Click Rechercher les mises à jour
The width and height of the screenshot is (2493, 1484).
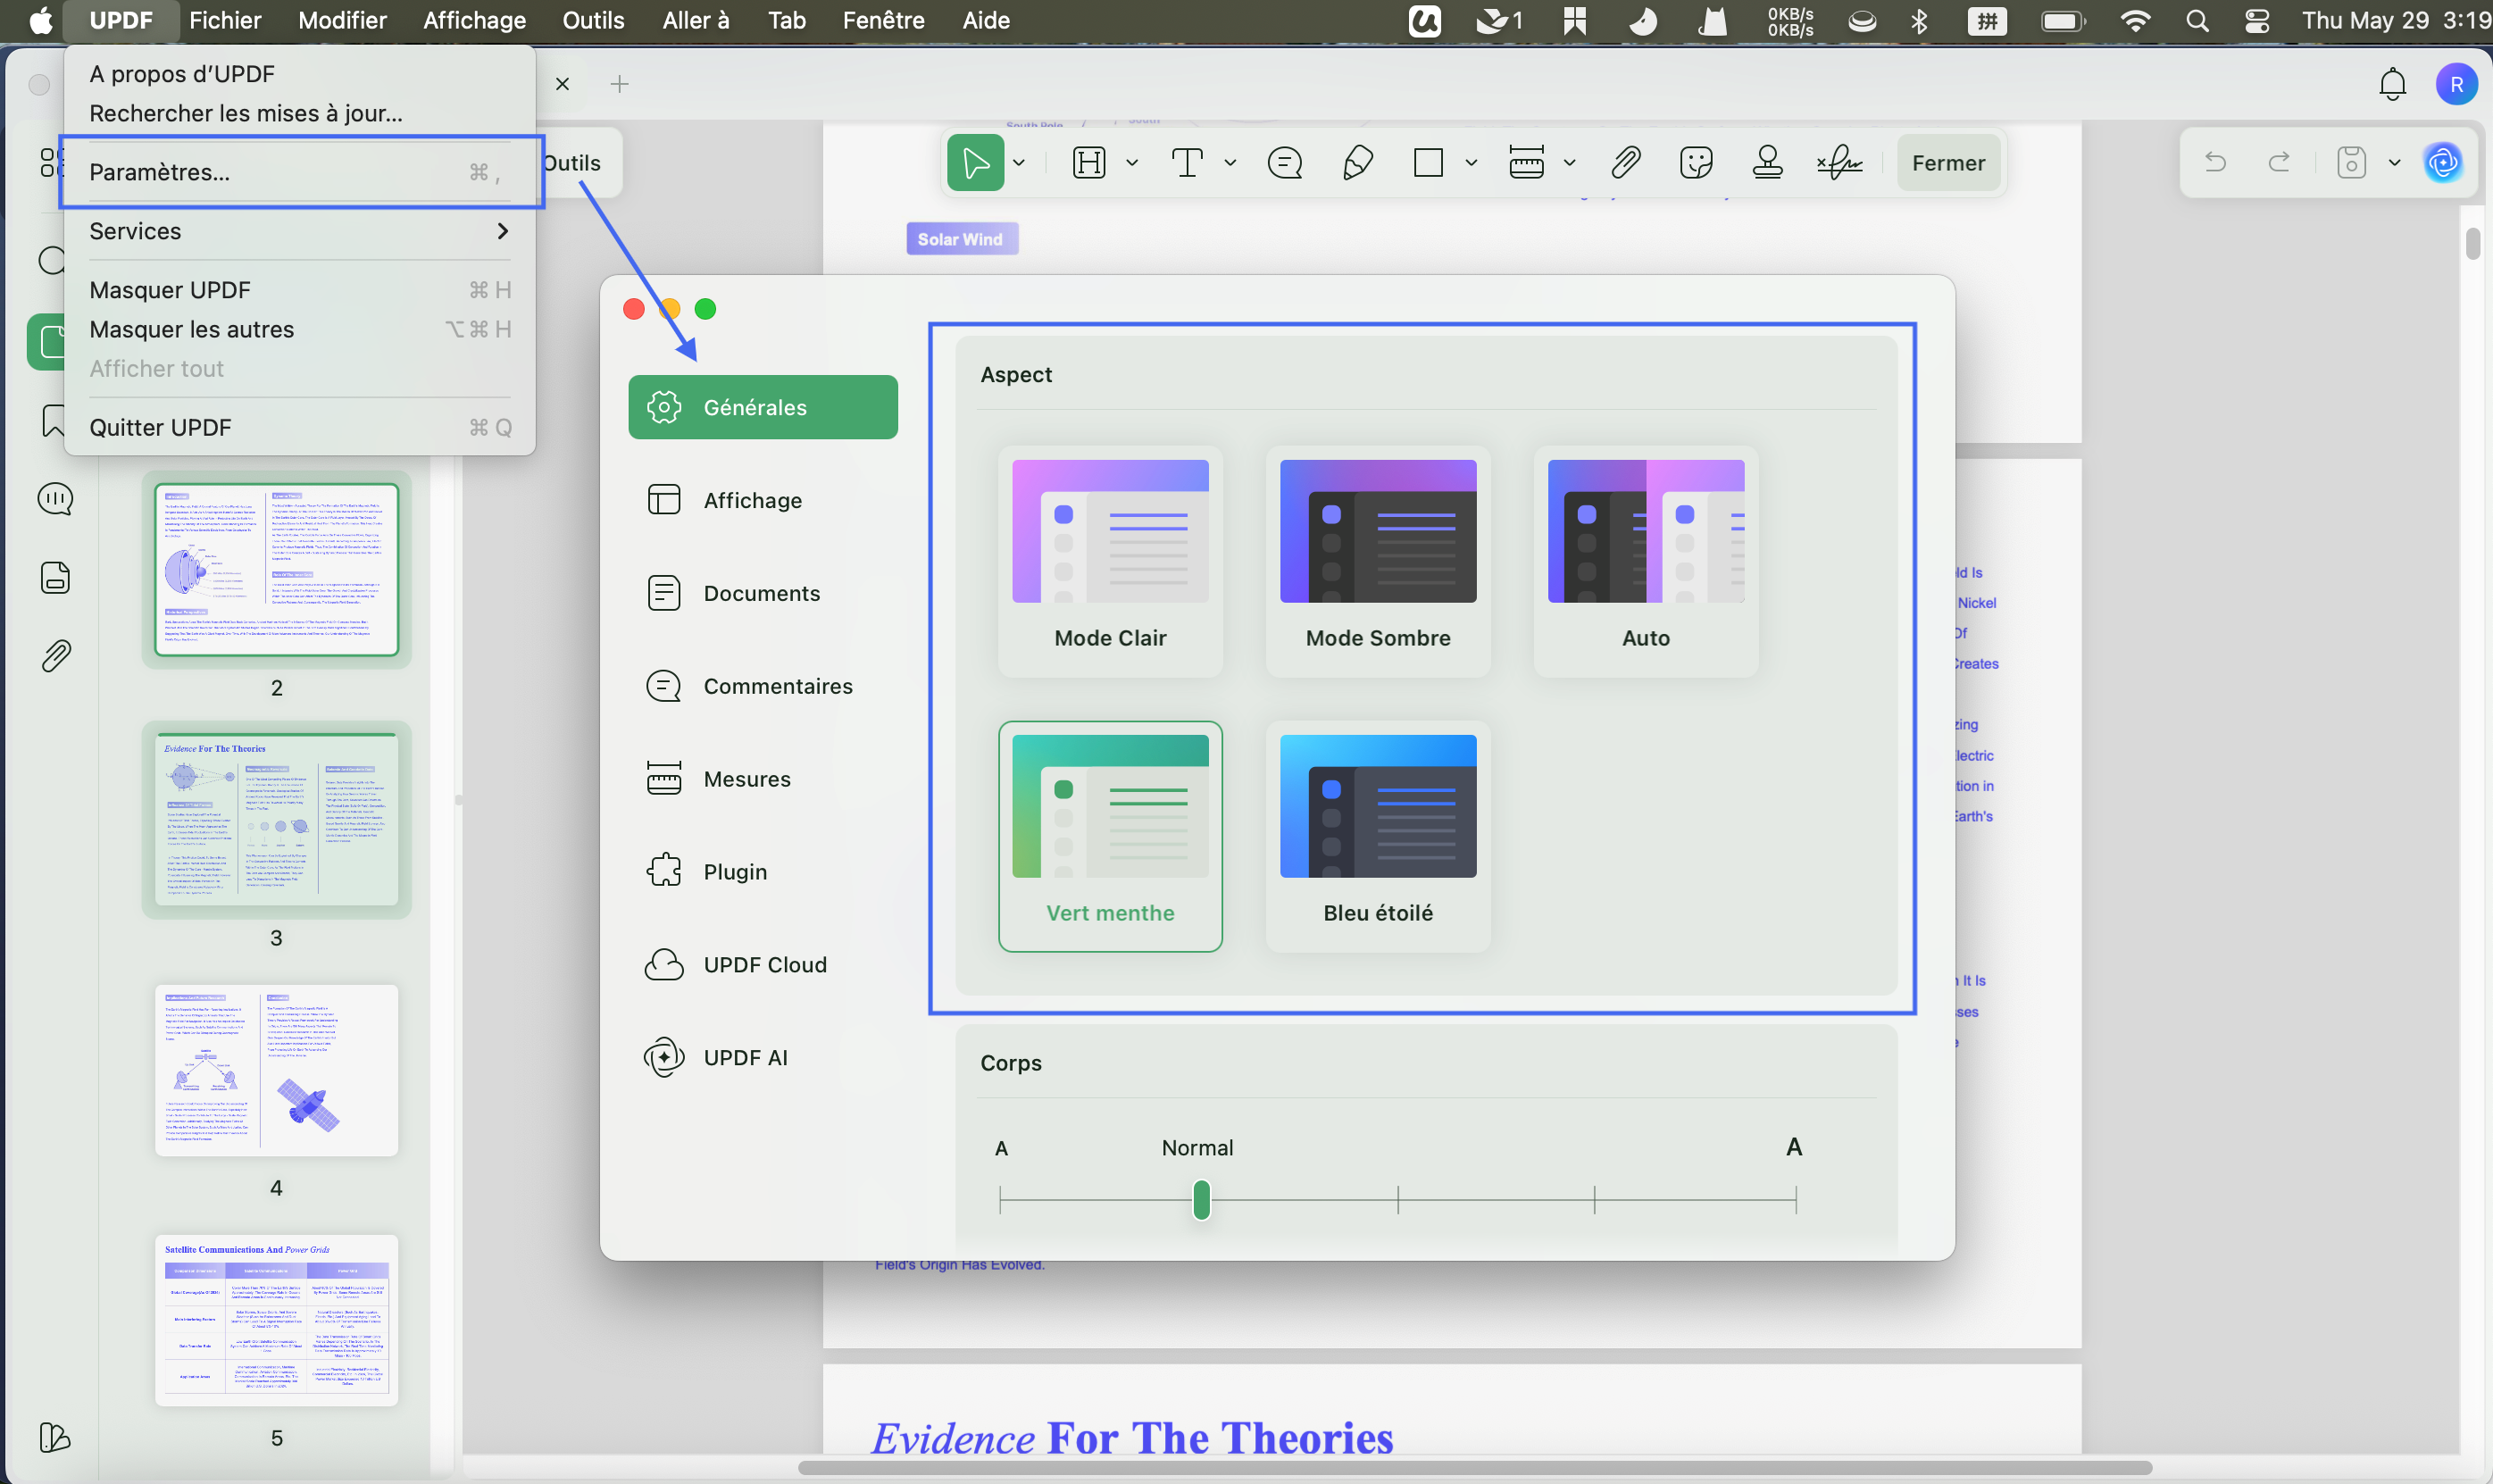pos(299,113)
